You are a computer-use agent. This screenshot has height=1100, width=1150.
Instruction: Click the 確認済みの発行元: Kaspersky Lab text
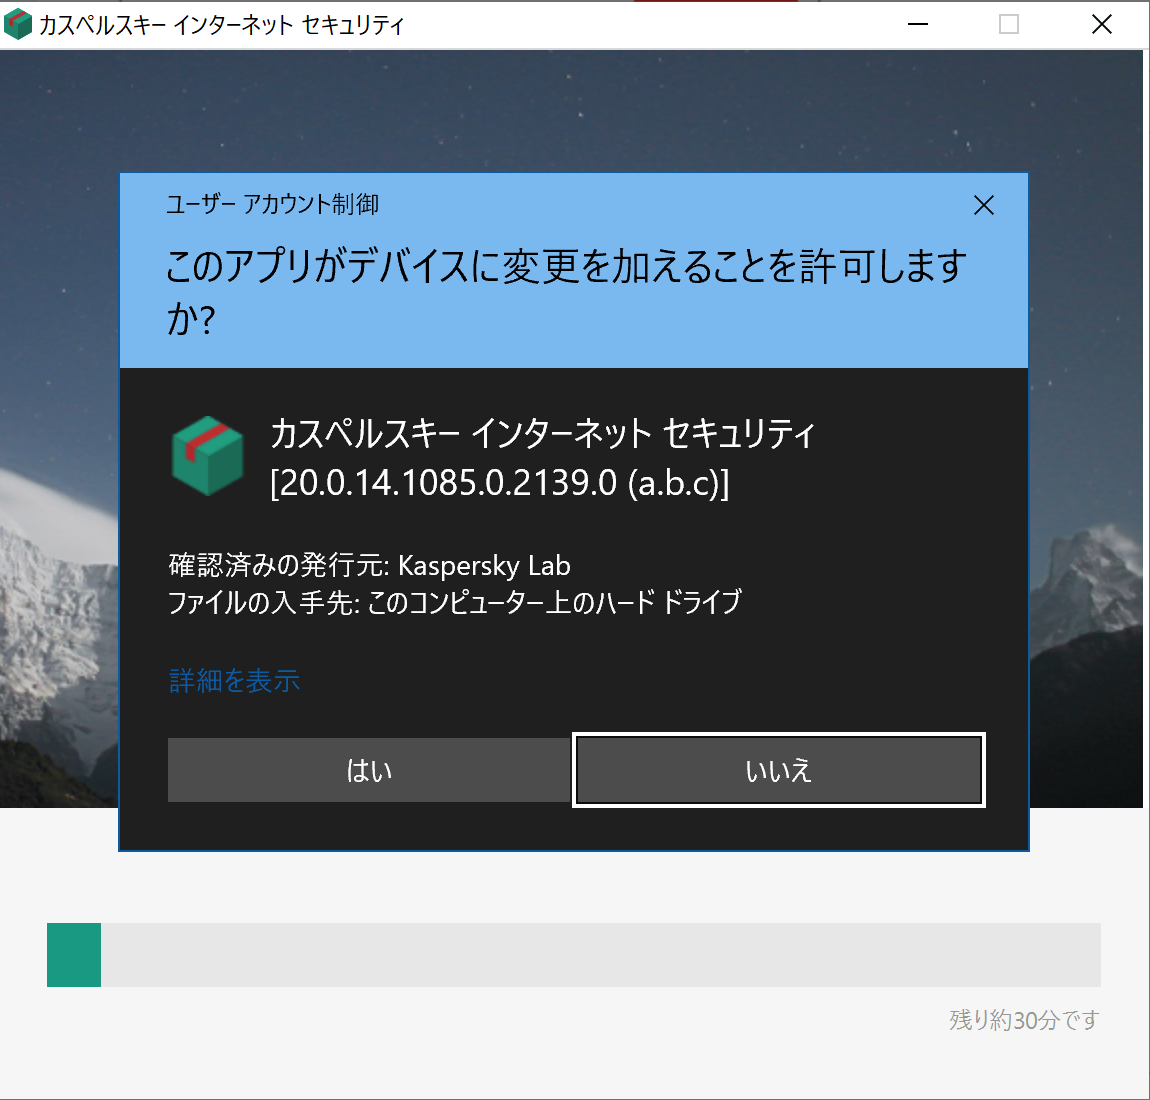(370, 565)
